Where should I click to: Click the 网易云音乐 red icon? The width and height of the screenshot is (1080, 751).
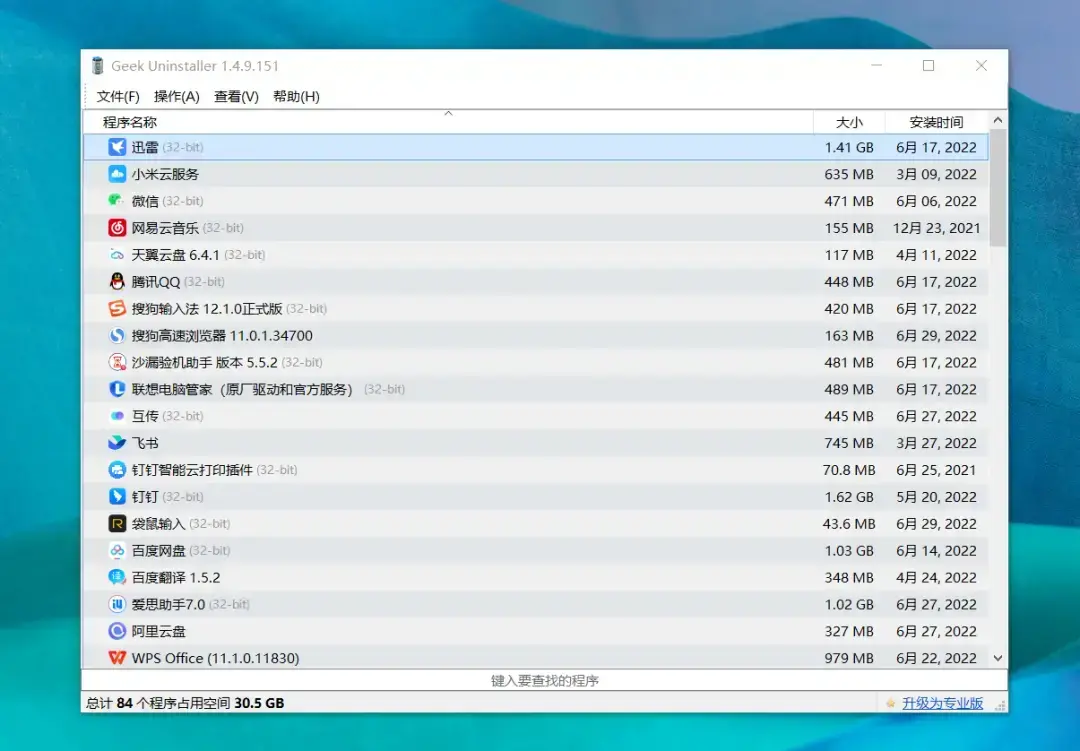click(x=117, y=228)
